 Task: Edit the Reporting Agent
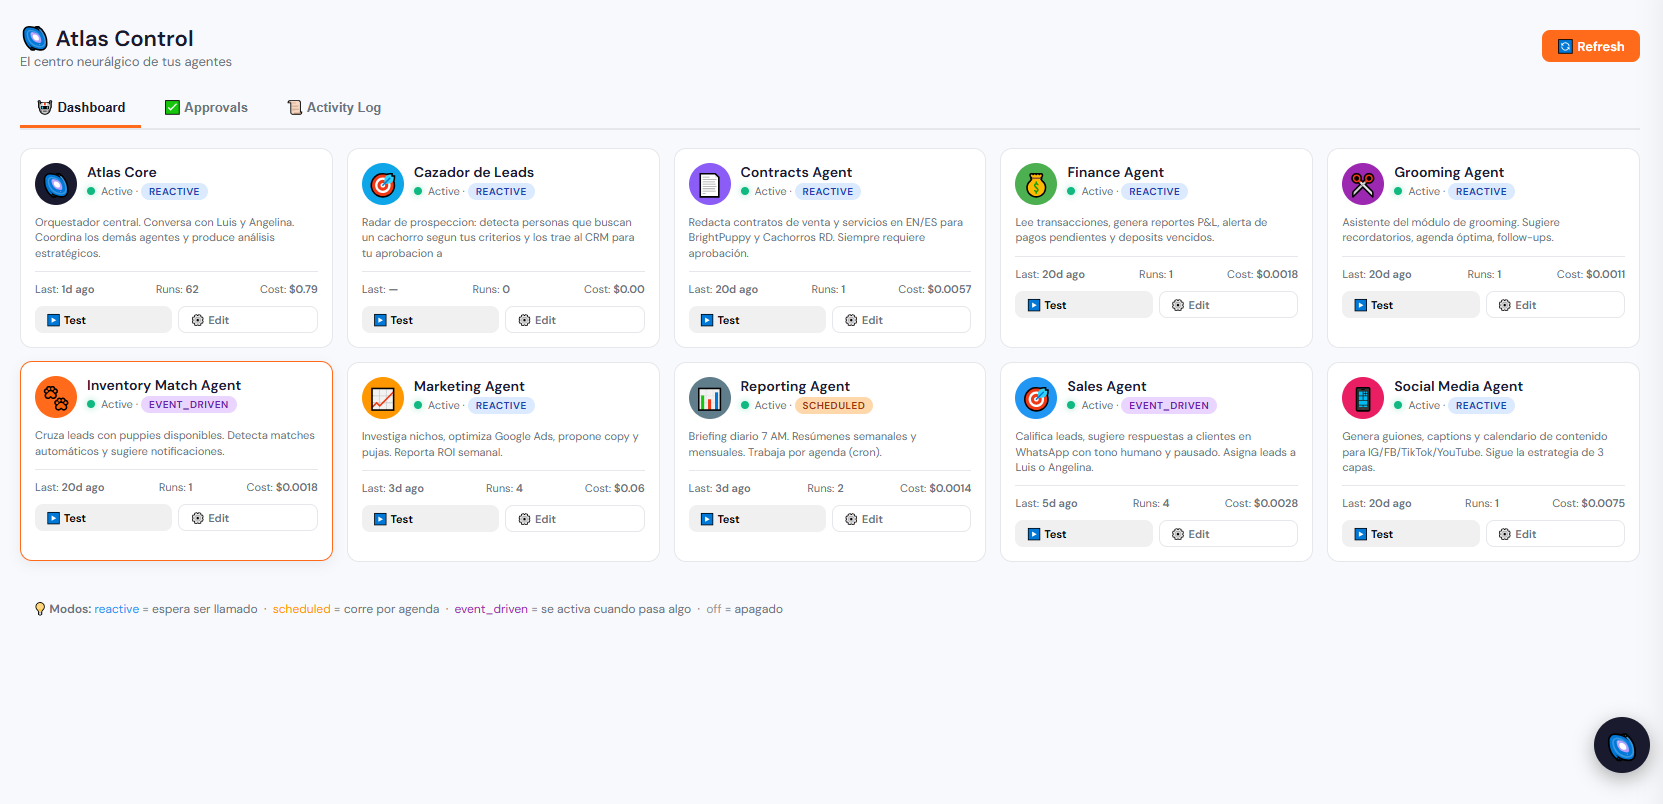901,519
